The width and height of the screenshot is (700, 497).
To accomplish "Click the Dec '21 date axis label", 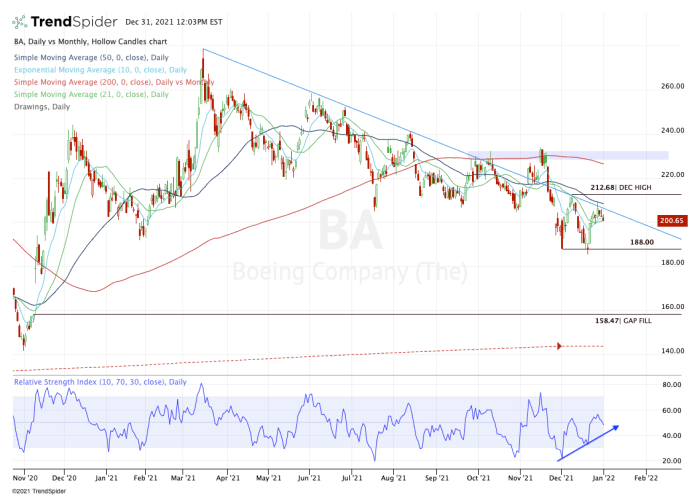I will pos(561,478).
